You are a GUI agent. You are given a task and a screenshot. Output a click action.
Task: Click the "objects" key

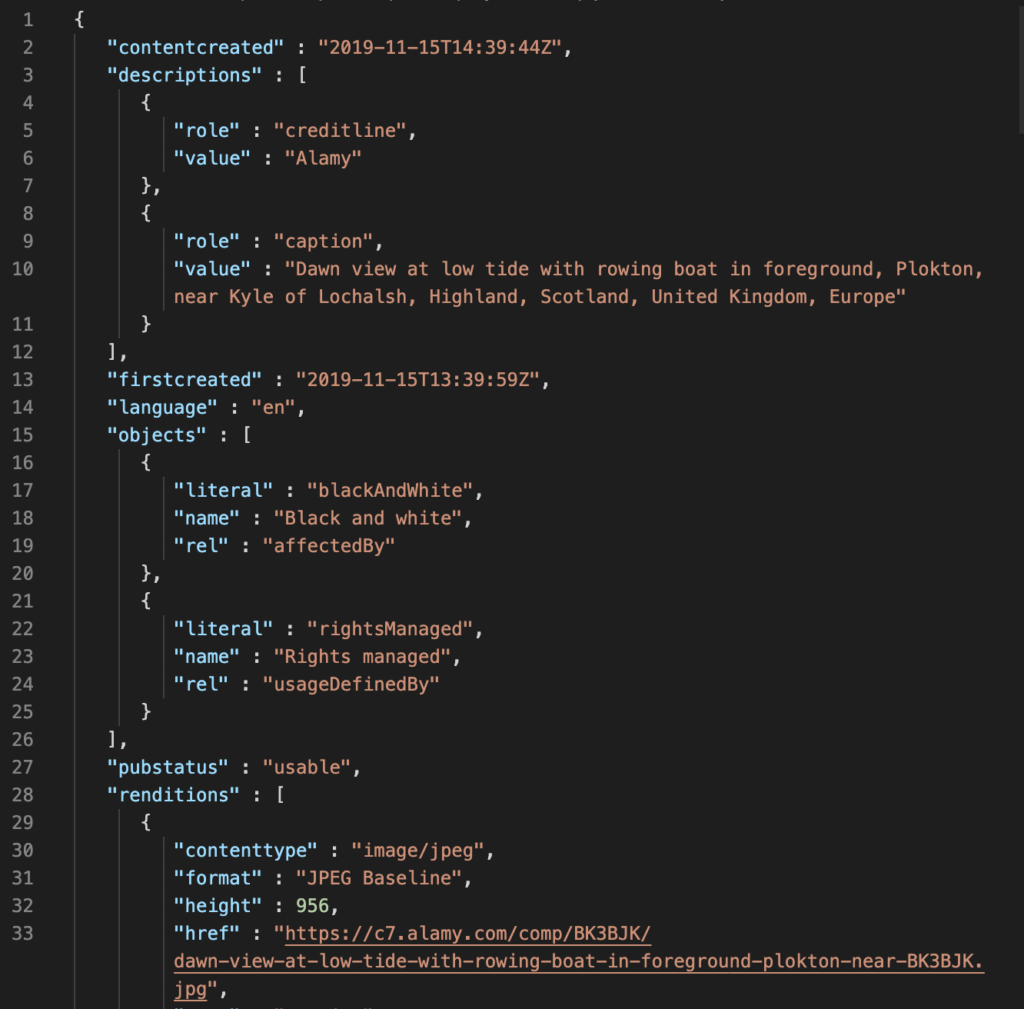click(157, 435)
